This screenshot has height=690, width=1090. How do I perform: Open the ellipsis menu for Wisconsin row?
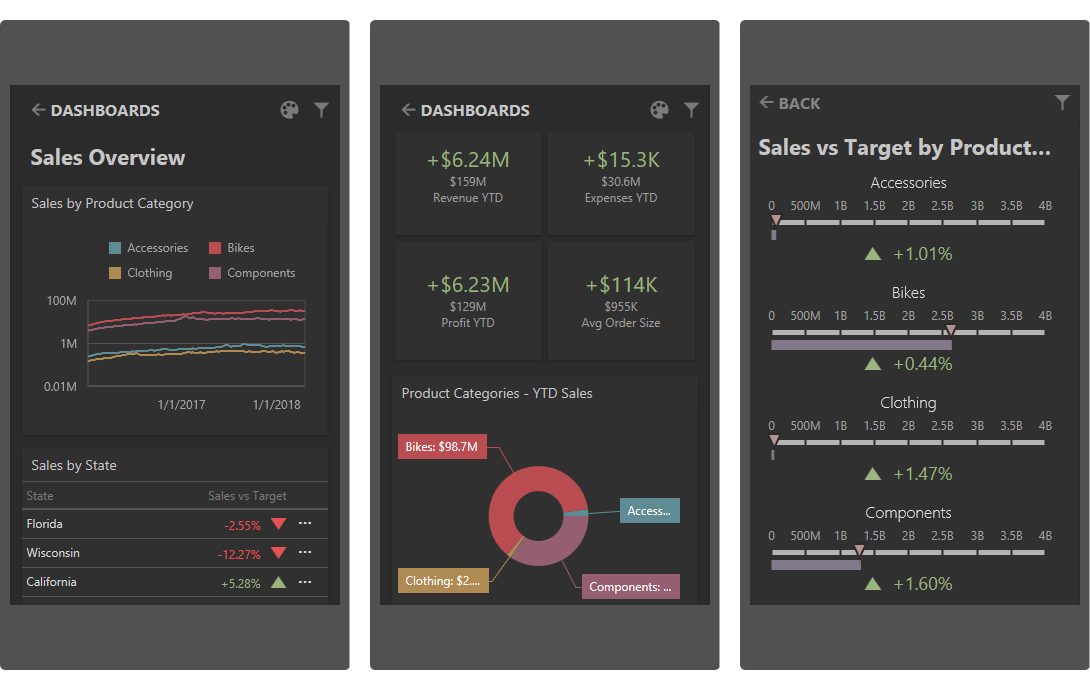coord(304,552)
